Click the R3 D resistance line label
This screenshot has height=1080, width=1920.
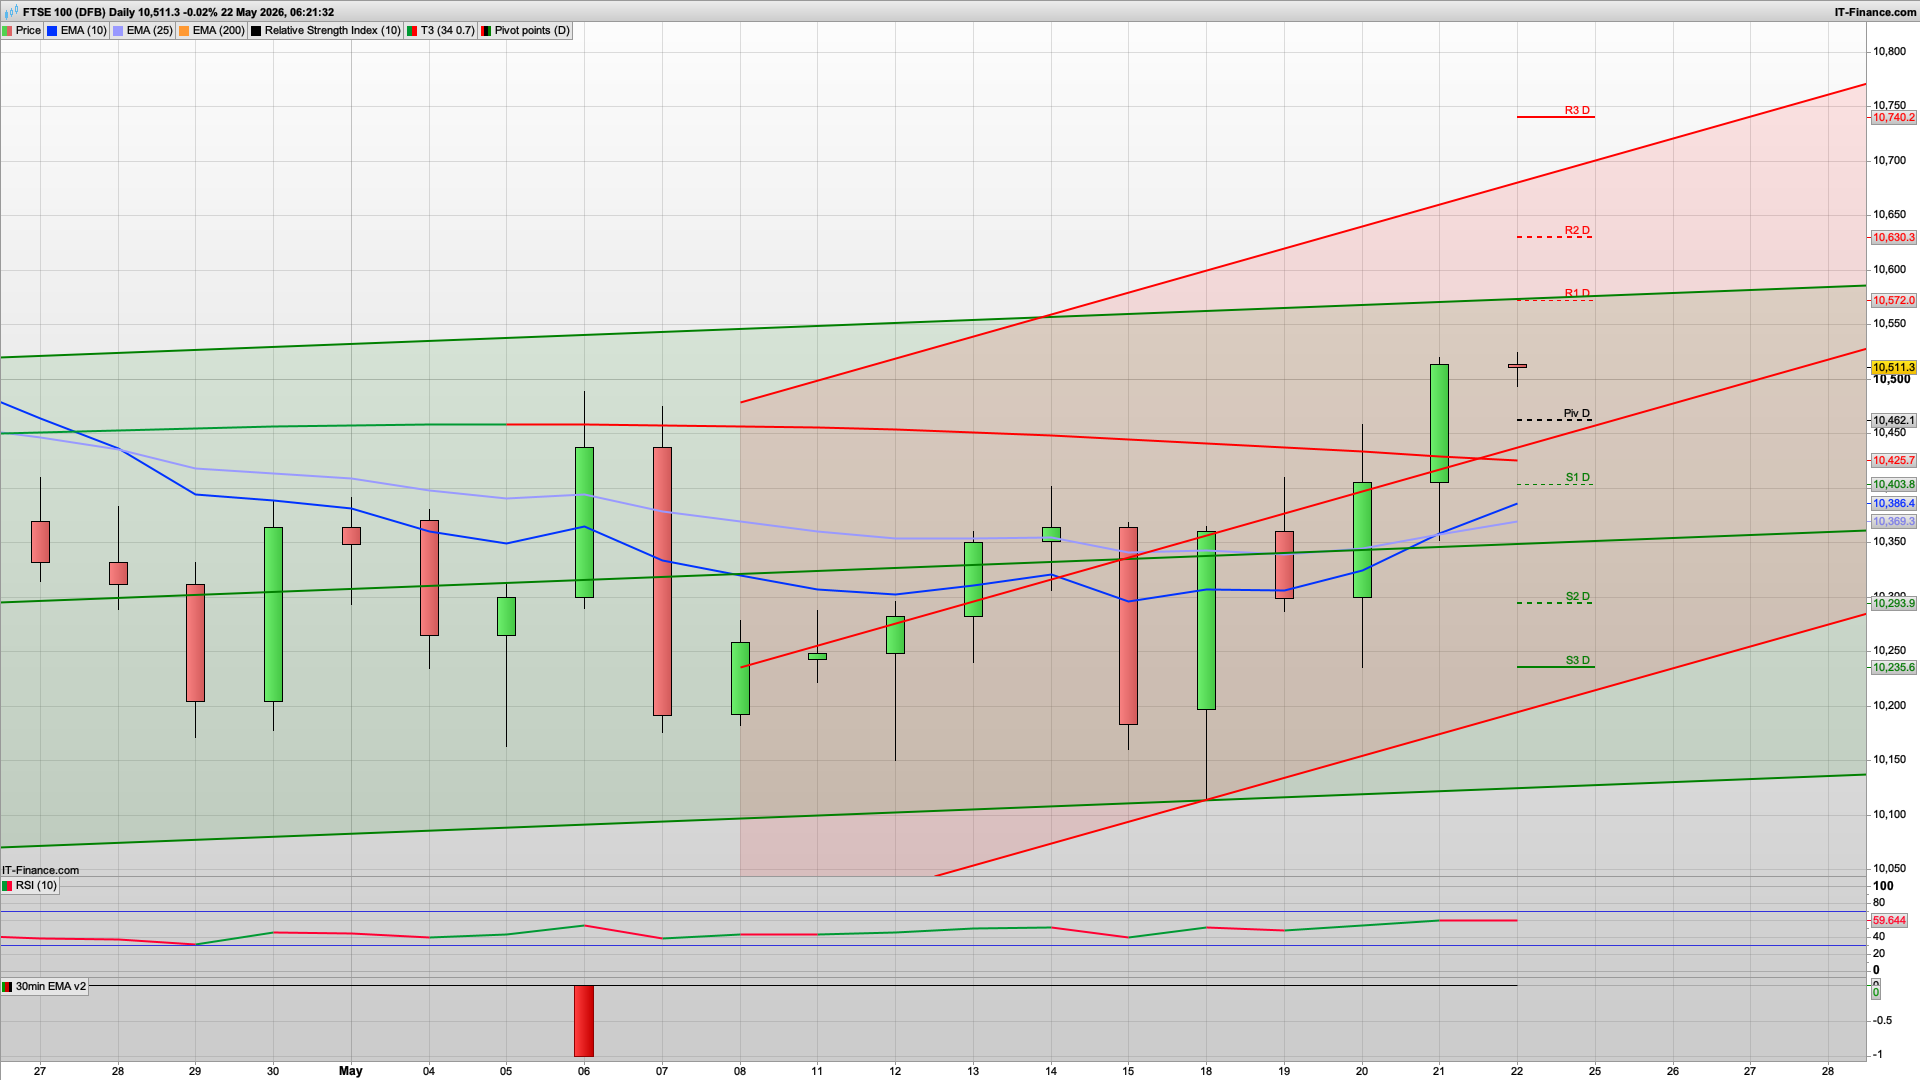tap(1577, 110)
